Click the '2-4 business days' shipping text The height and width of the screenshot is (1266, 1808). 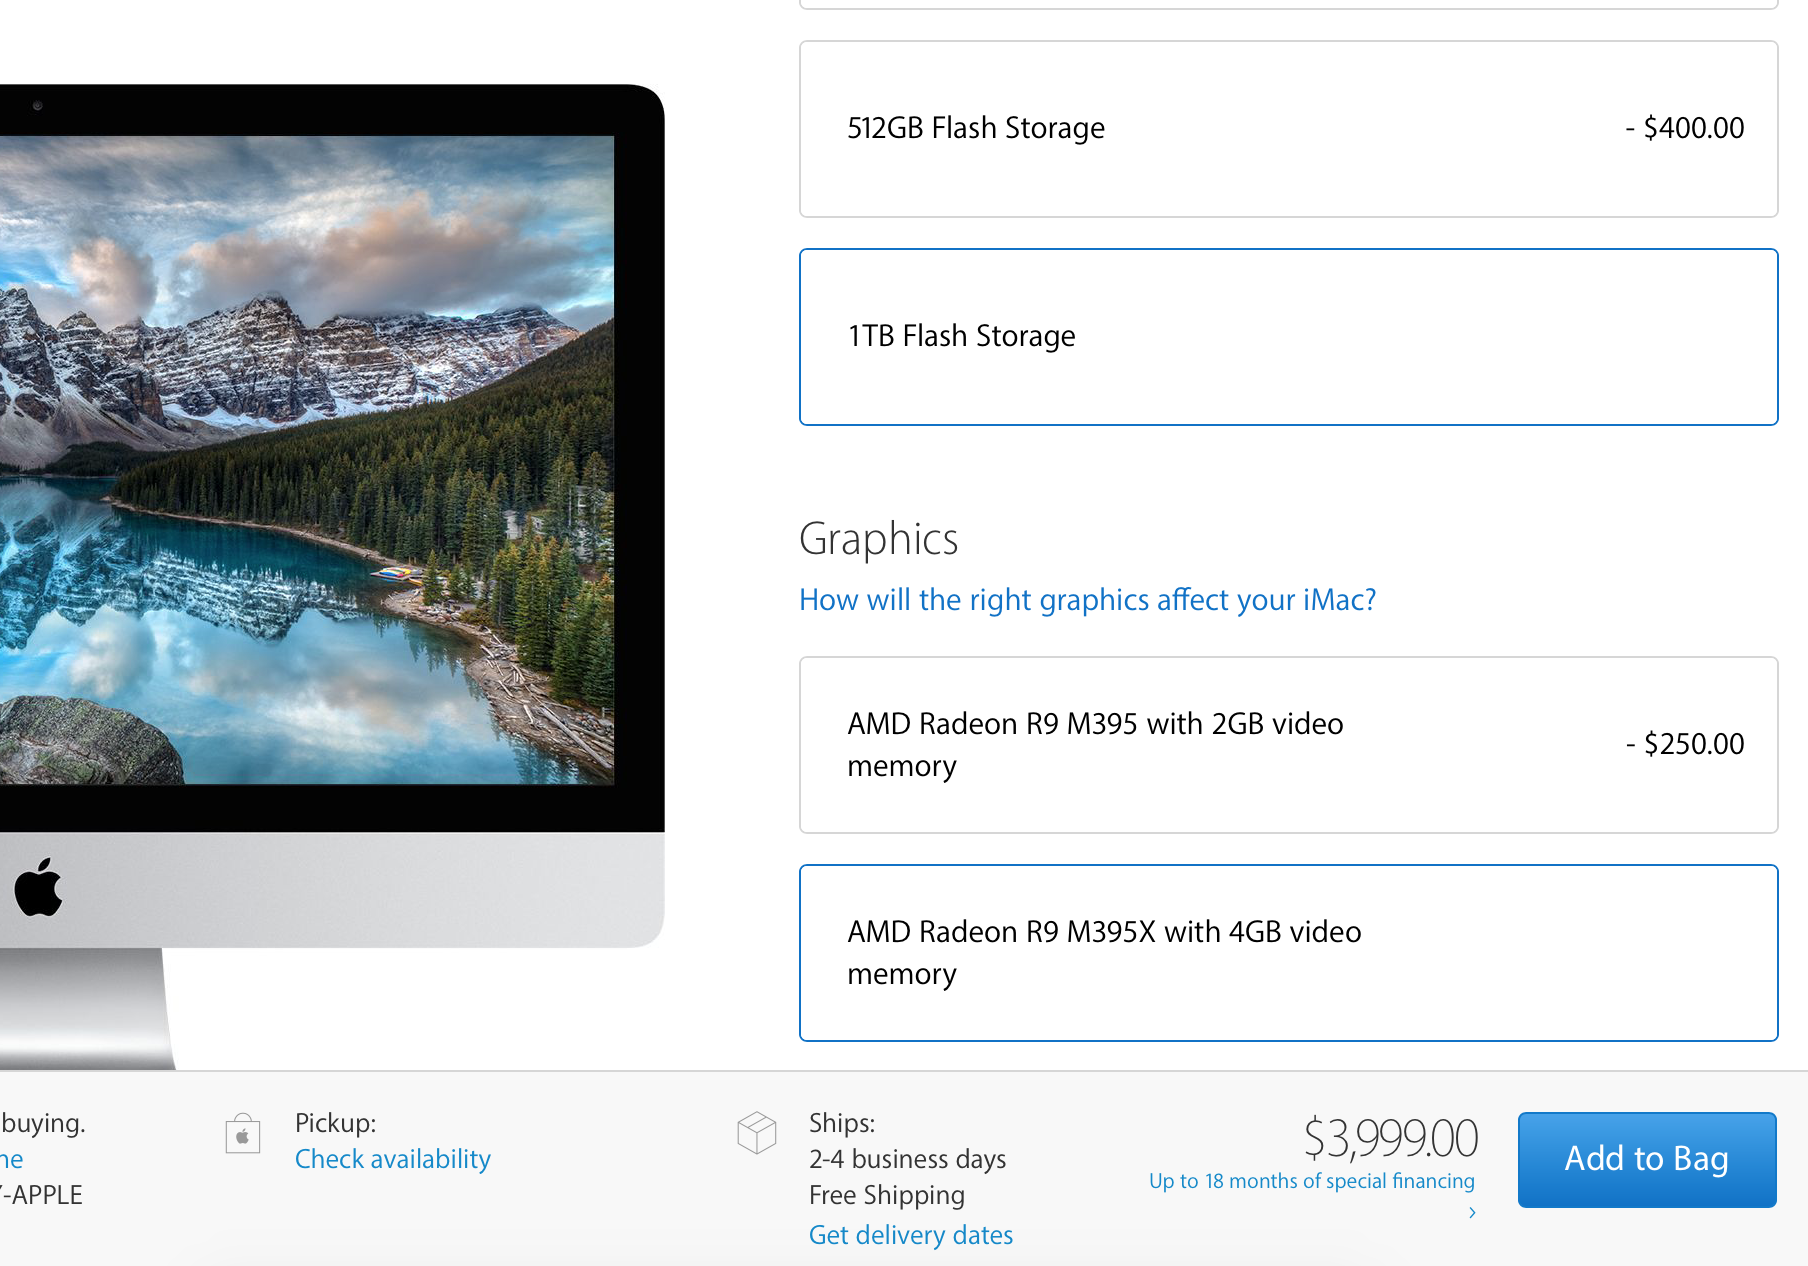pyautogui.click(x=907, y=1159)
